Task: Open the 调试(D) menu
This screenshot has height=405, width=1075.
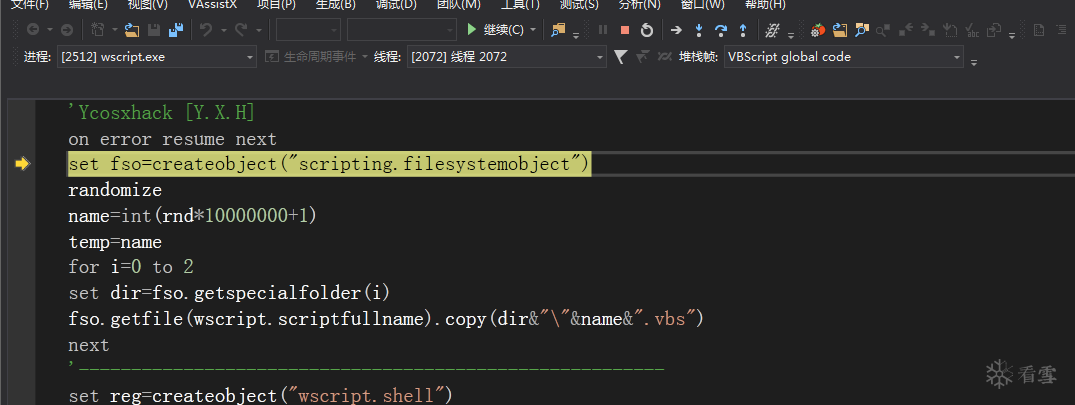Action: [x=396, y=4]
